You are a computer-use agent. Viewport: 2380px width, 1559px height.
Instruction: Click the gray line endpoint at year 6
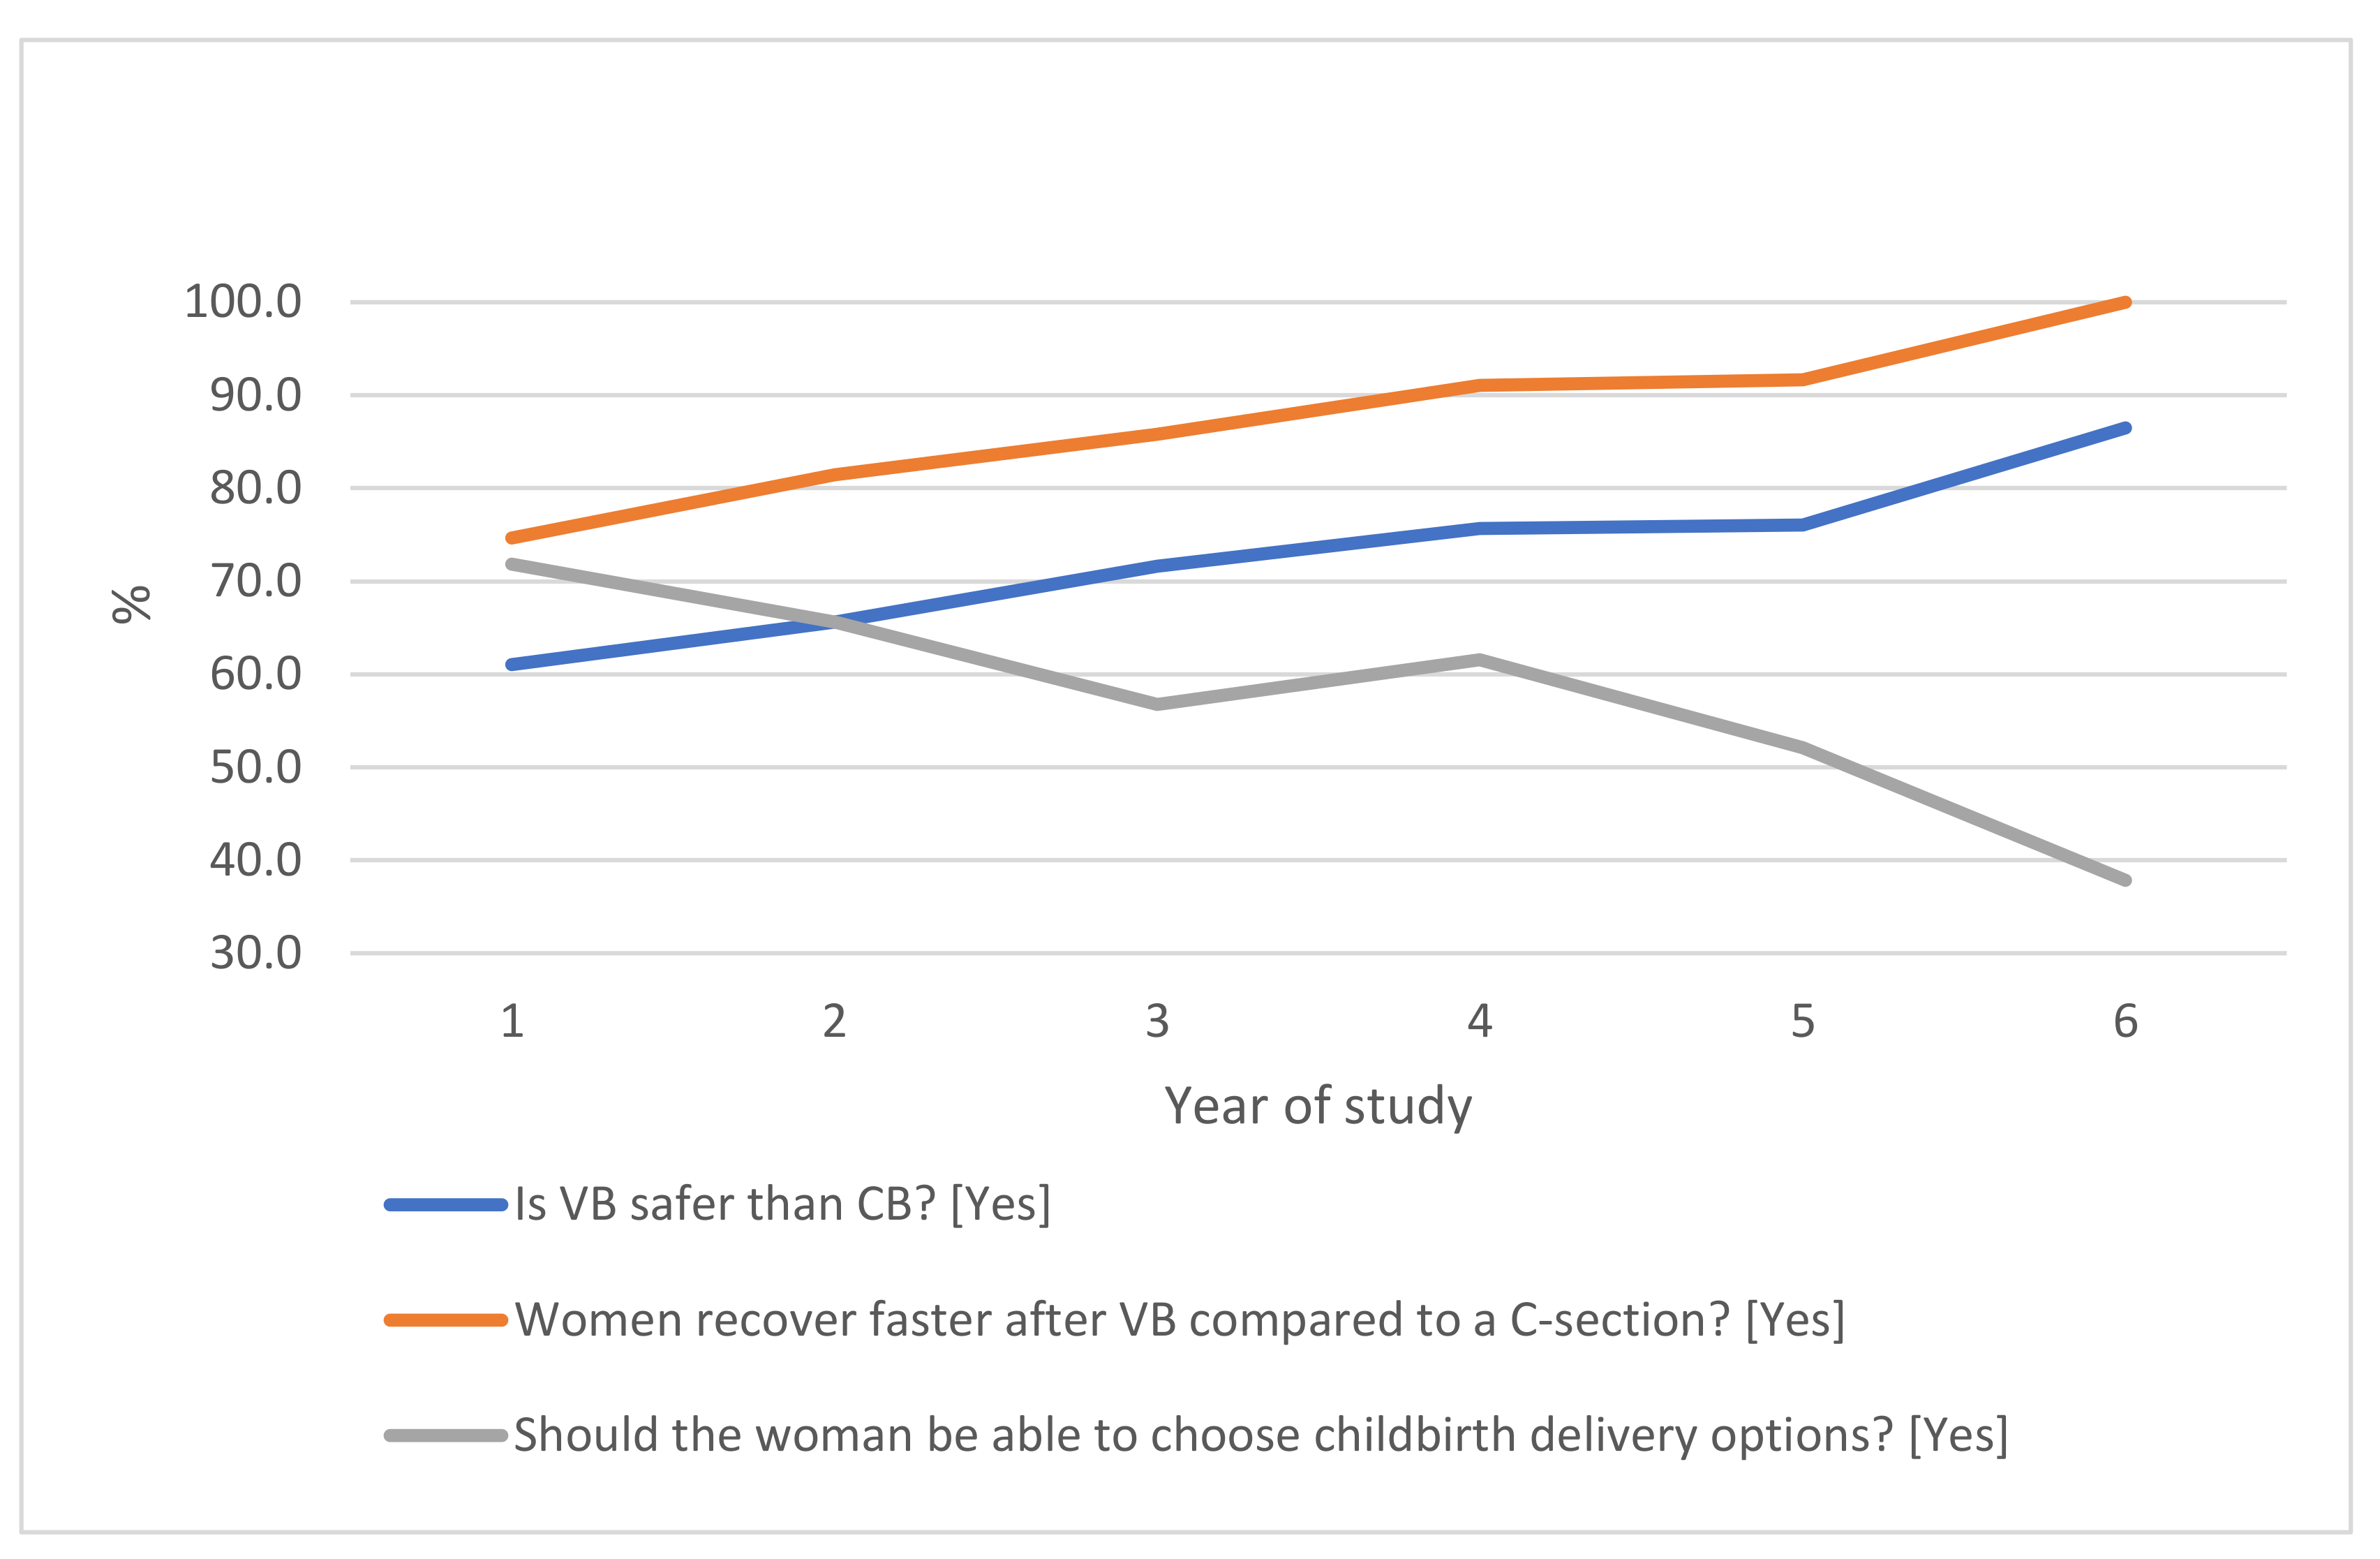click(2125, 880)
